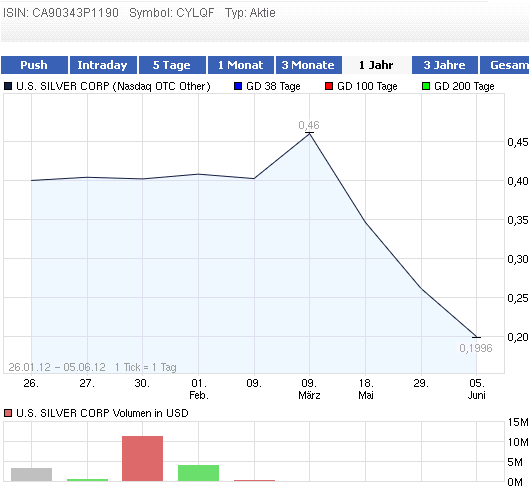Open the Gesamt time range tab

[504, 65]
